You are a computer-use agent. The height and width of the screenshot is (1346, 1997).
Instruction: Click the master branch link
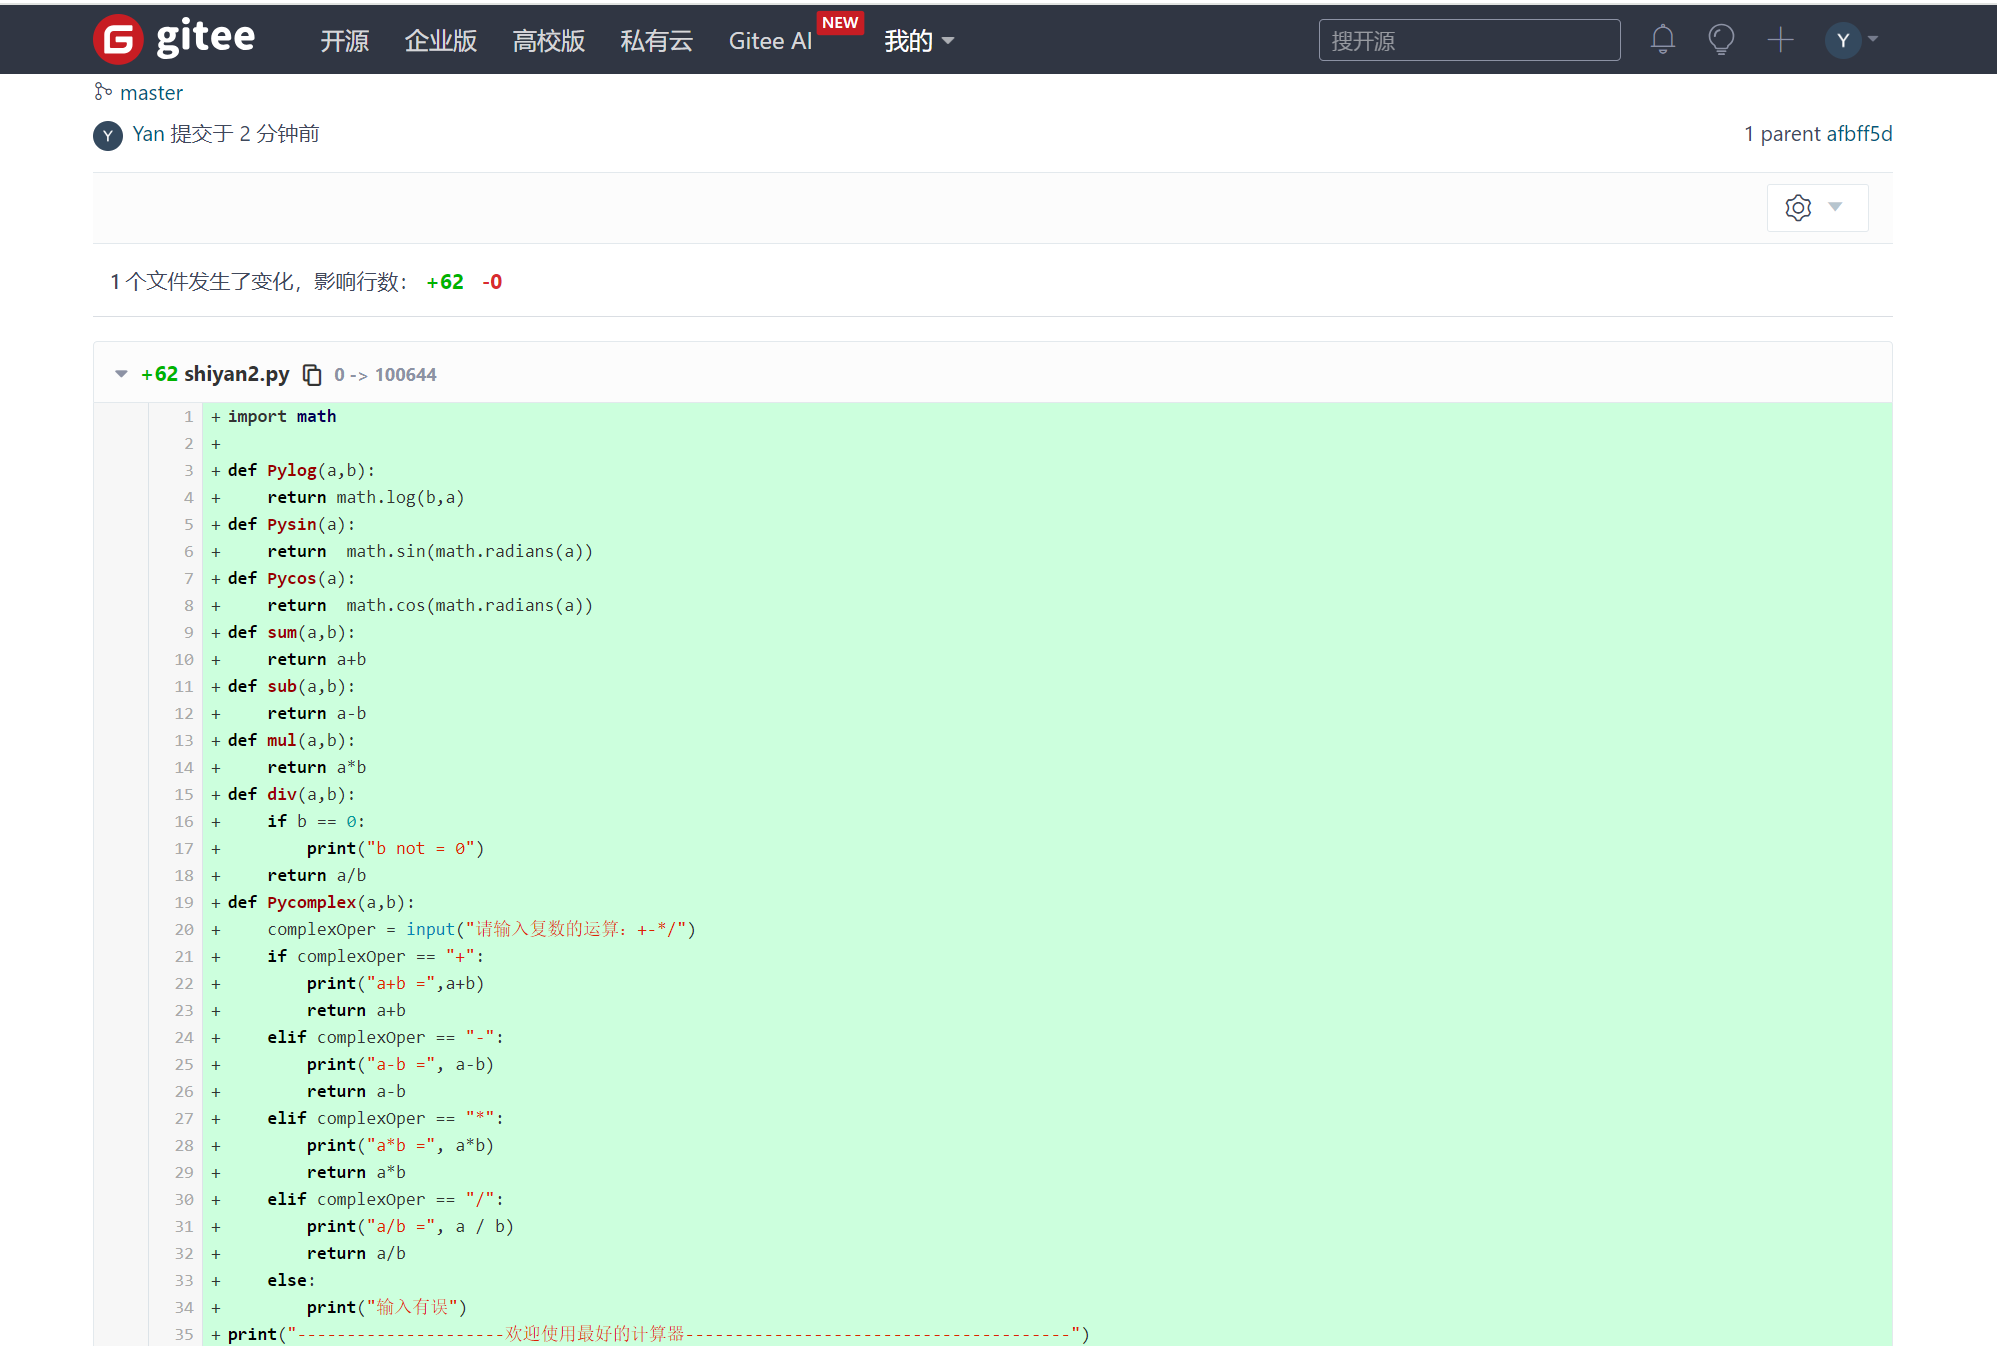[151, 93]
